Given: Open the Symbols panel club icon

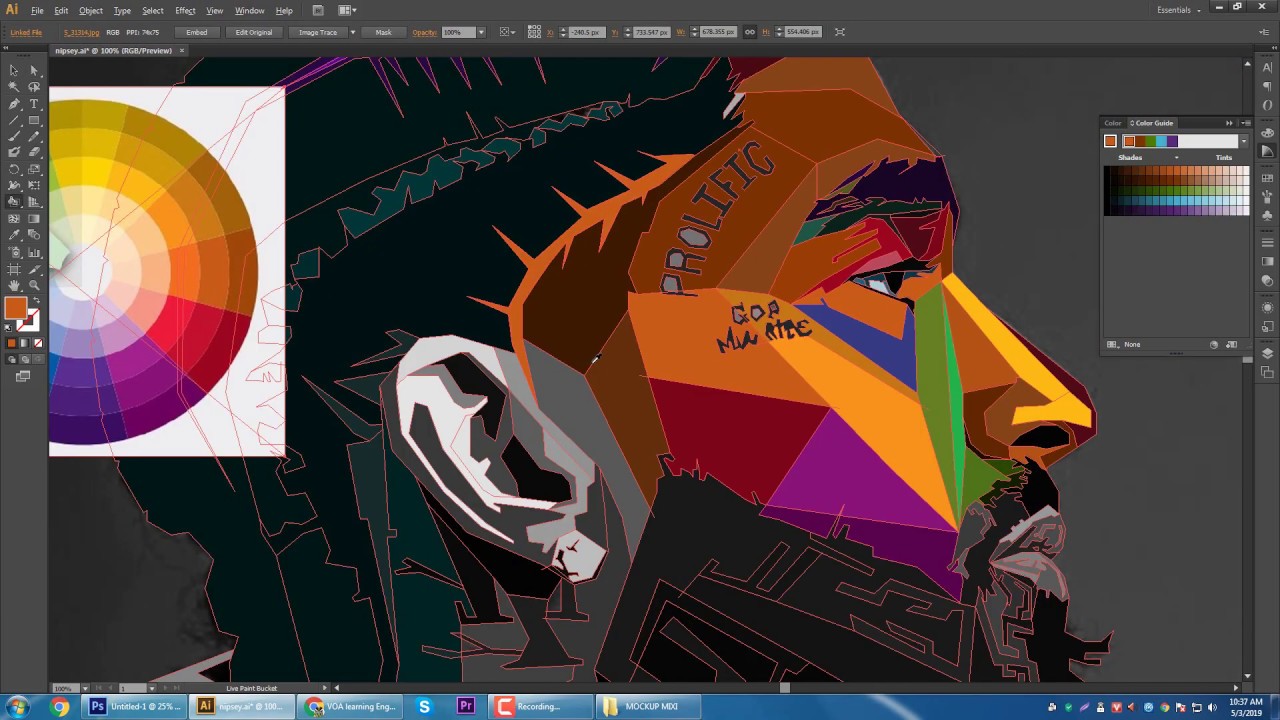Looking at the screenshot, I should coord(1267,216).
